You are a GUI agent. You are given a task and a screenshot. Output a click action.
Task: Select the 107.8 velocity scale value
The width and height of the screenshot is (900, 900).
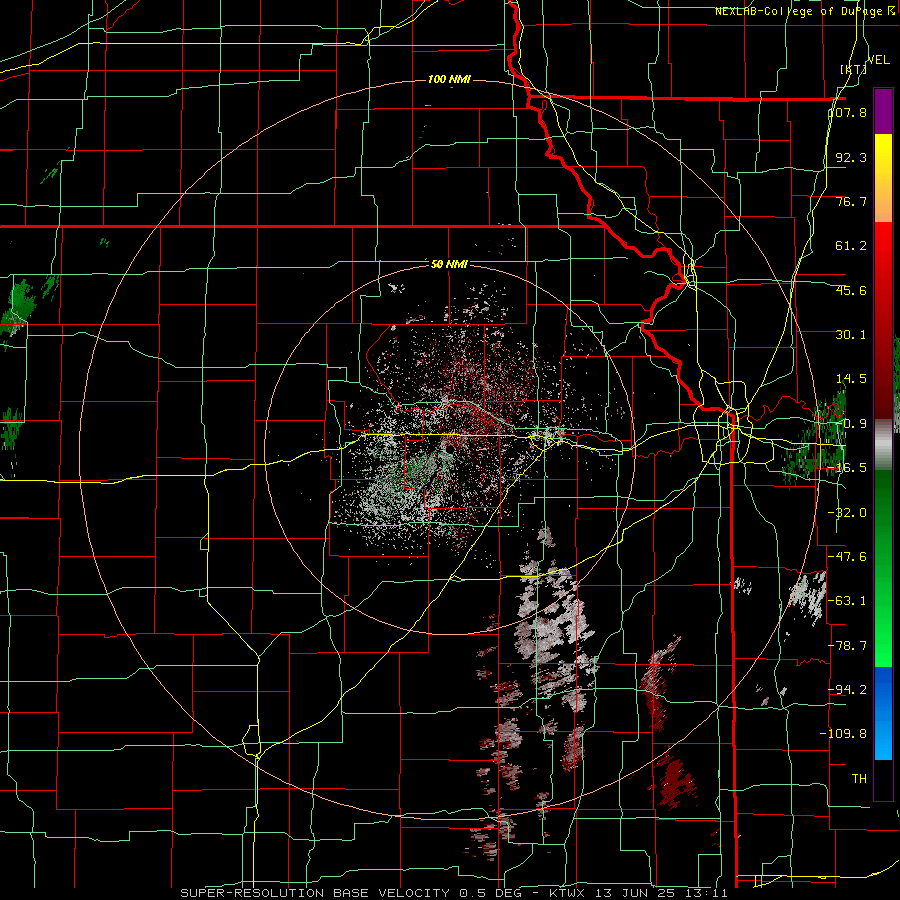(x=848, y=112)
